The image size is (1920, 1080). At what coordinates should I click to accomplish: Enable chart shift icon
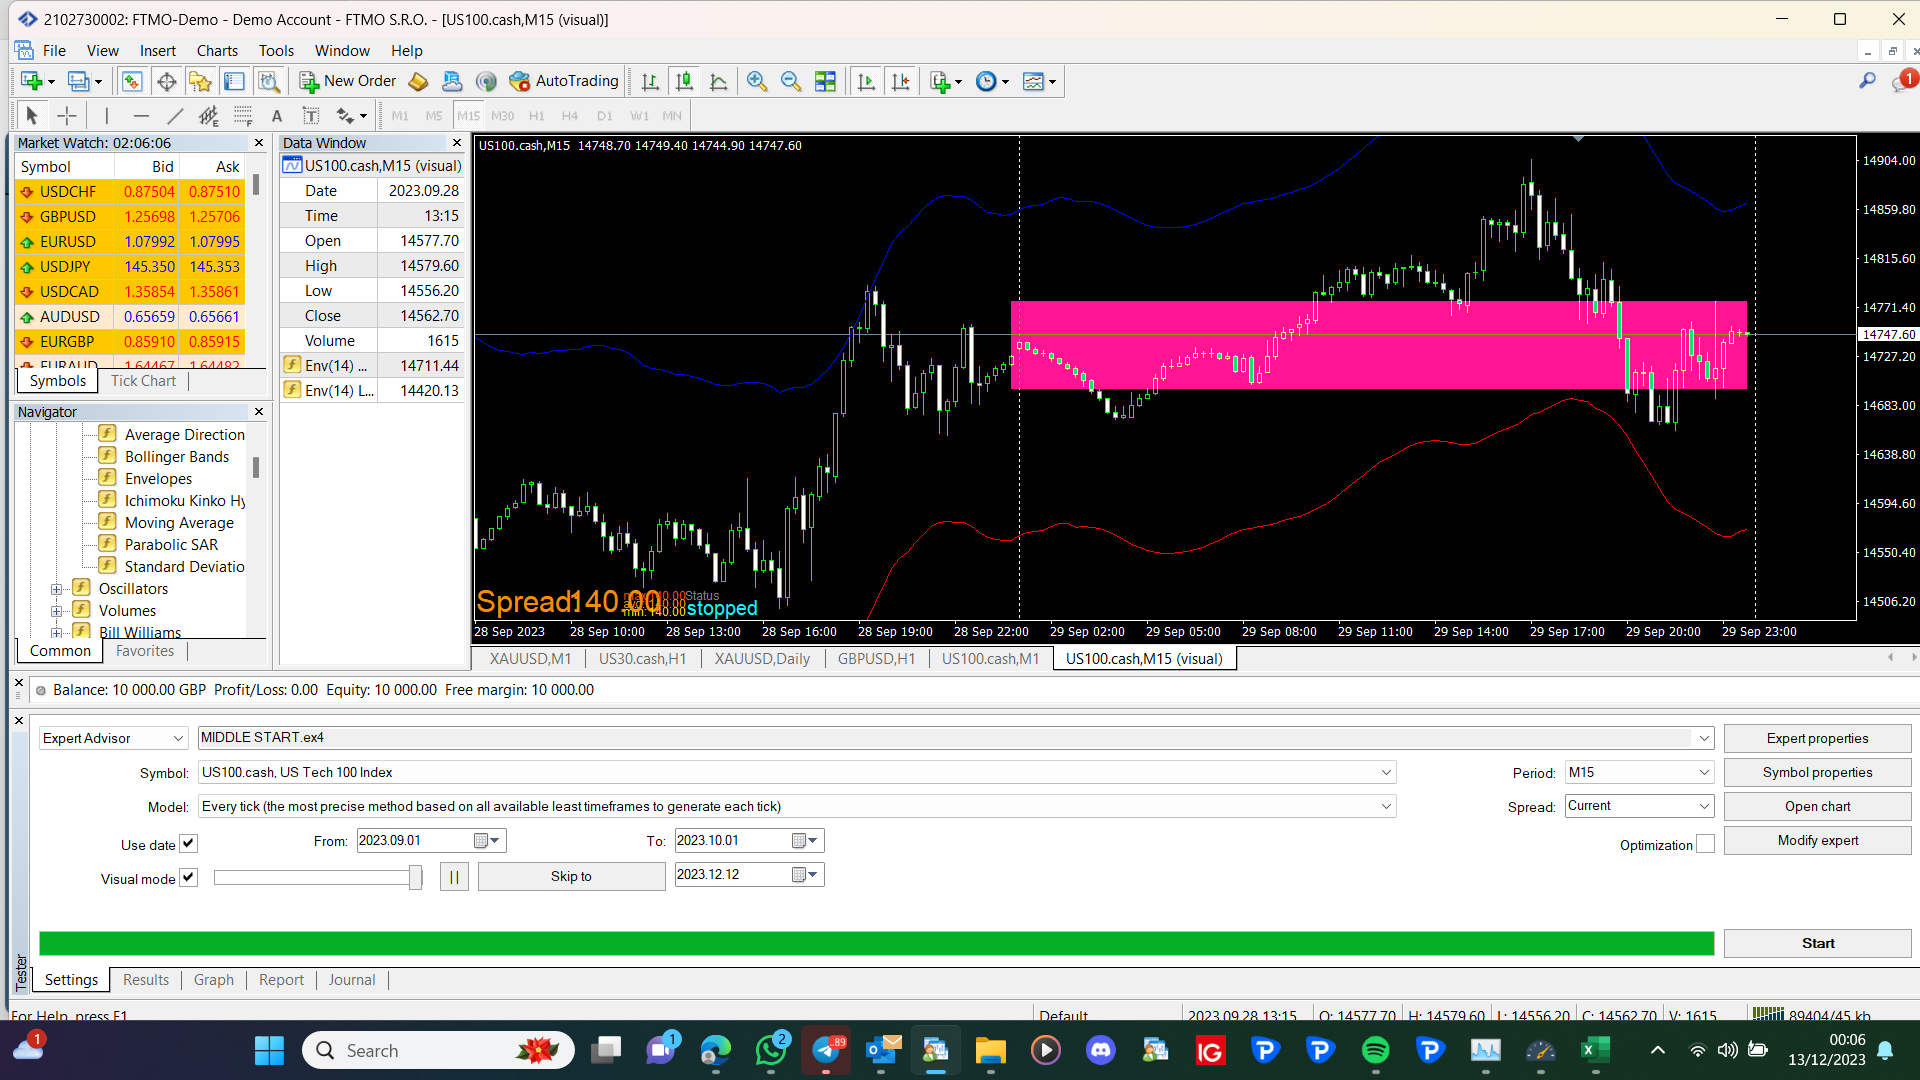(x=900, y=82)
